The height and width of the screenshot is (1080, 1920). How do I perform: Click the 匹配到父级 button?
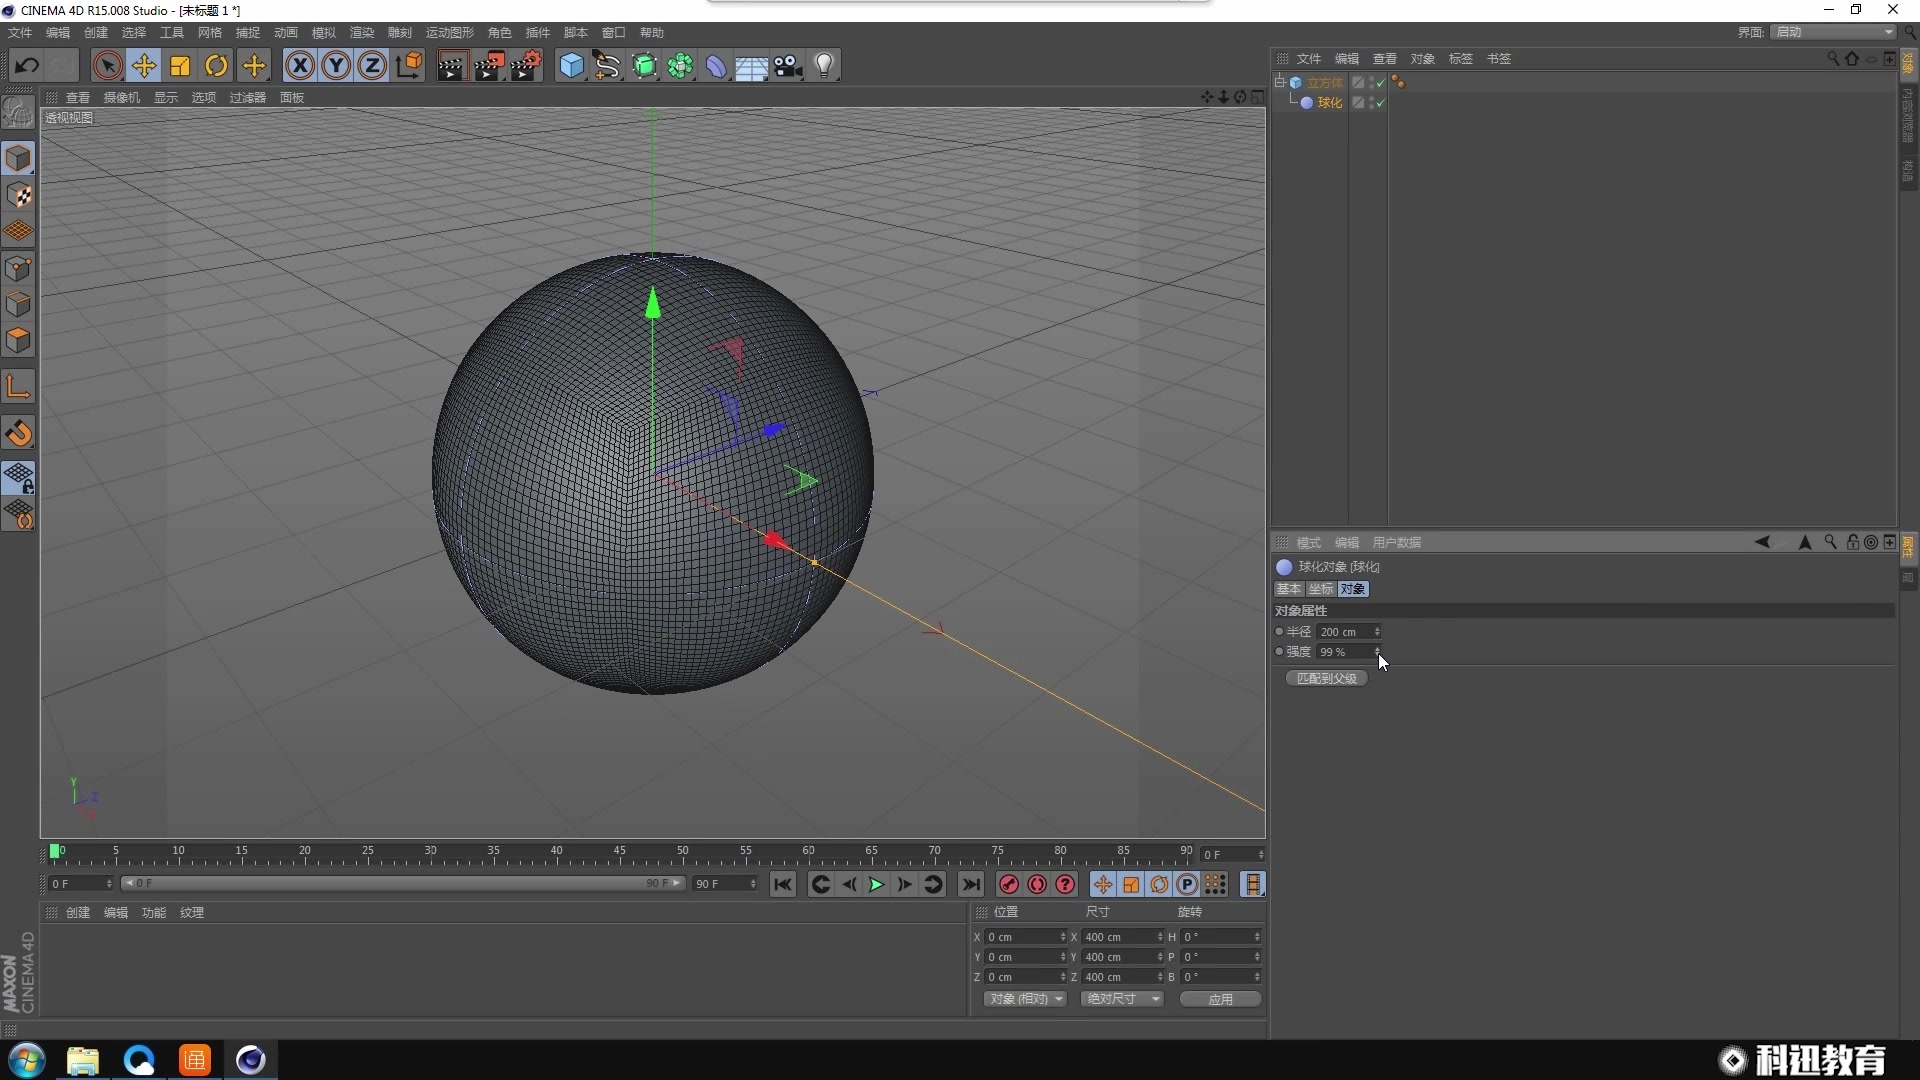click(1326, 678)
